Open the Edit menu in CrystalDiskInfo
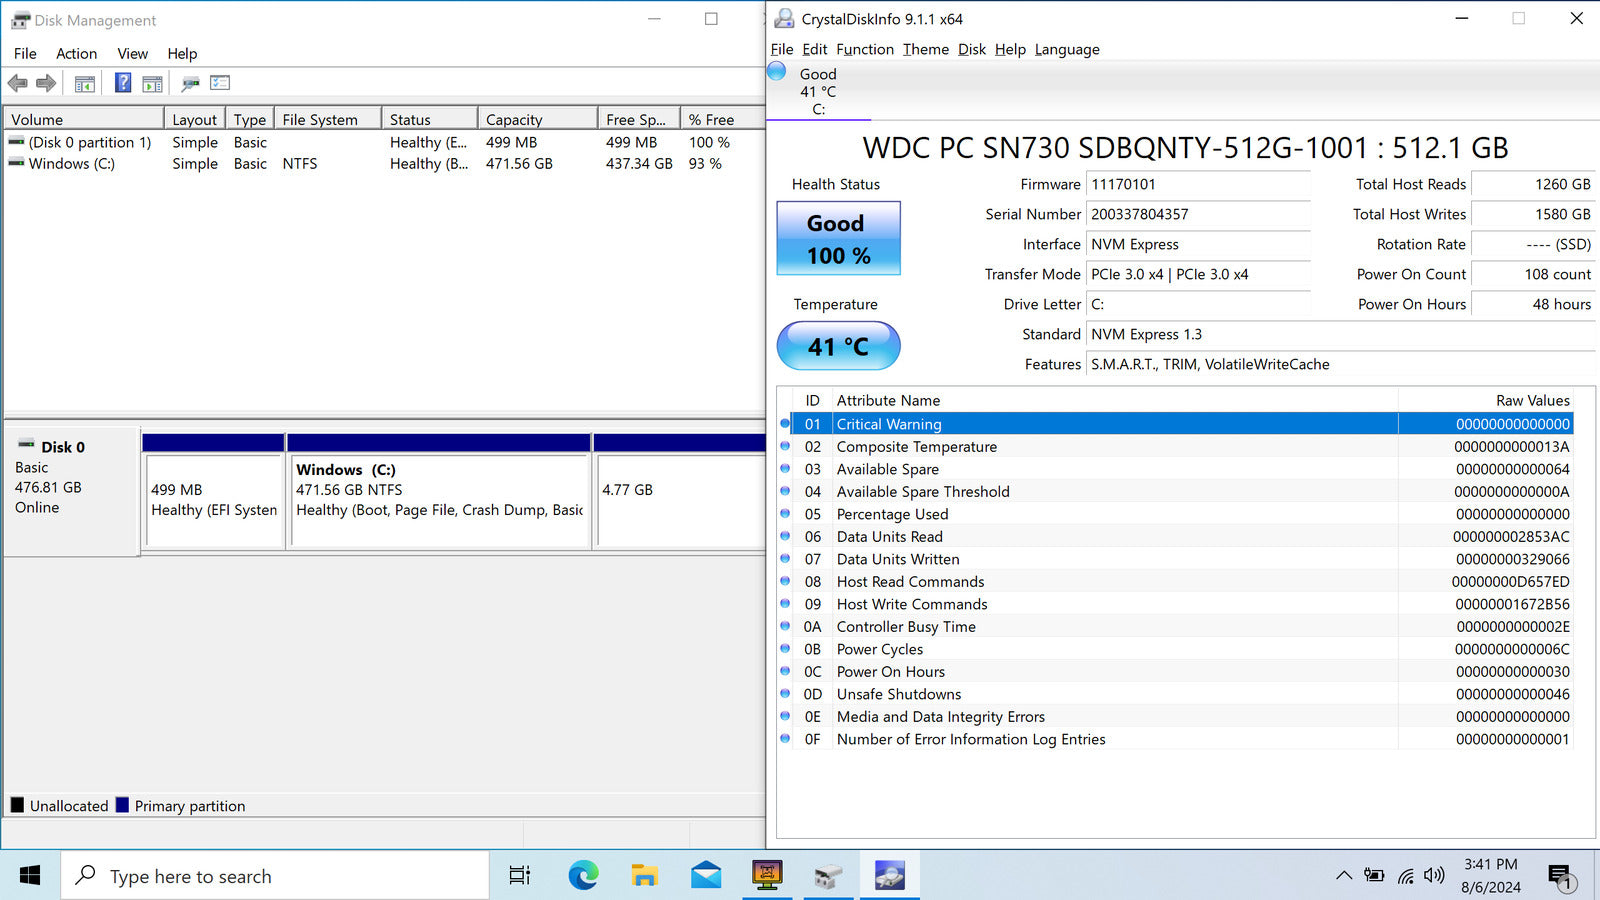 [815, 49]
